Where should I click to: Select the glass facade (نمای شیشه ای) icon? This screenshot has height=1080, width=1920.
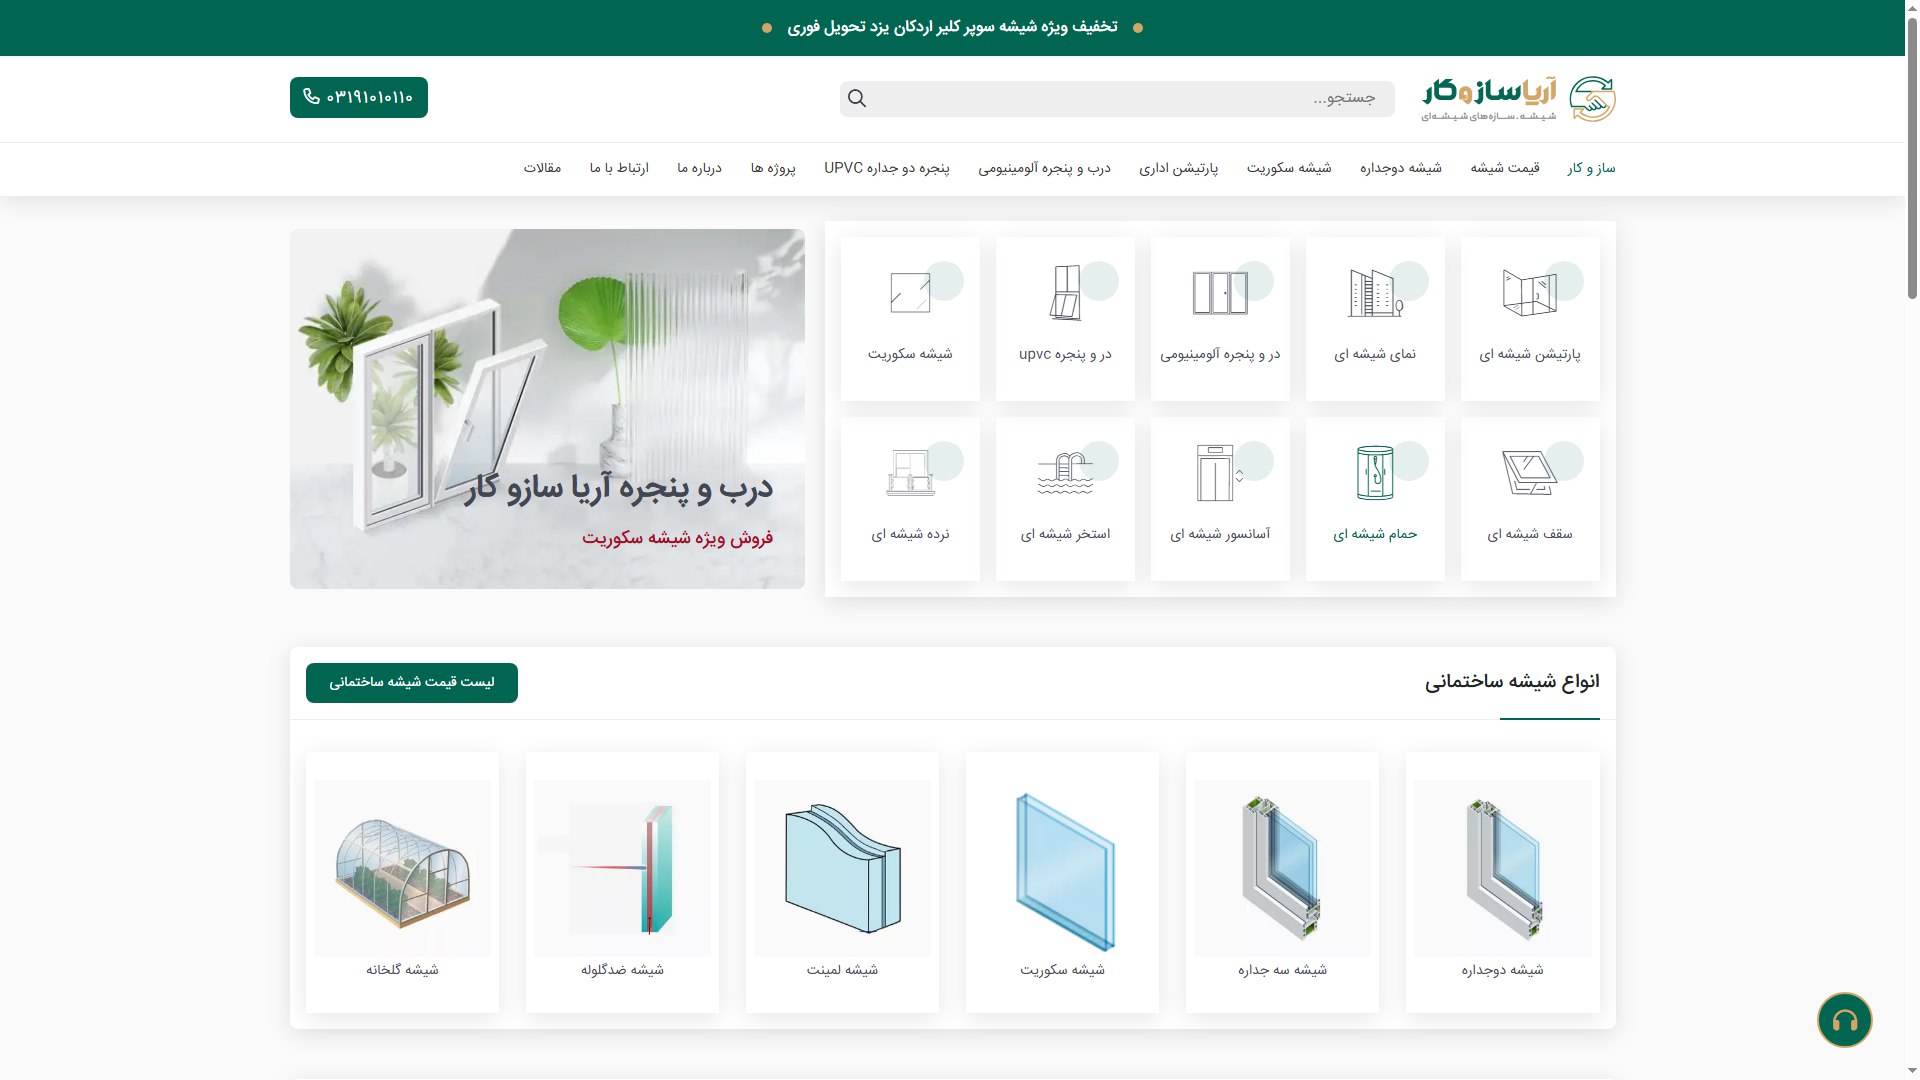1375,293
